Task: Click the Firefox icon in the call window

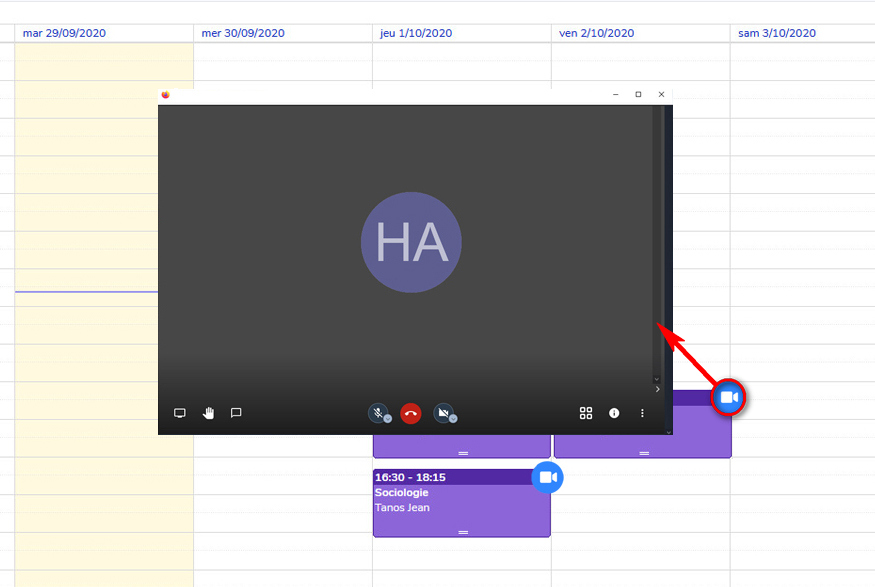Action: 165,95
